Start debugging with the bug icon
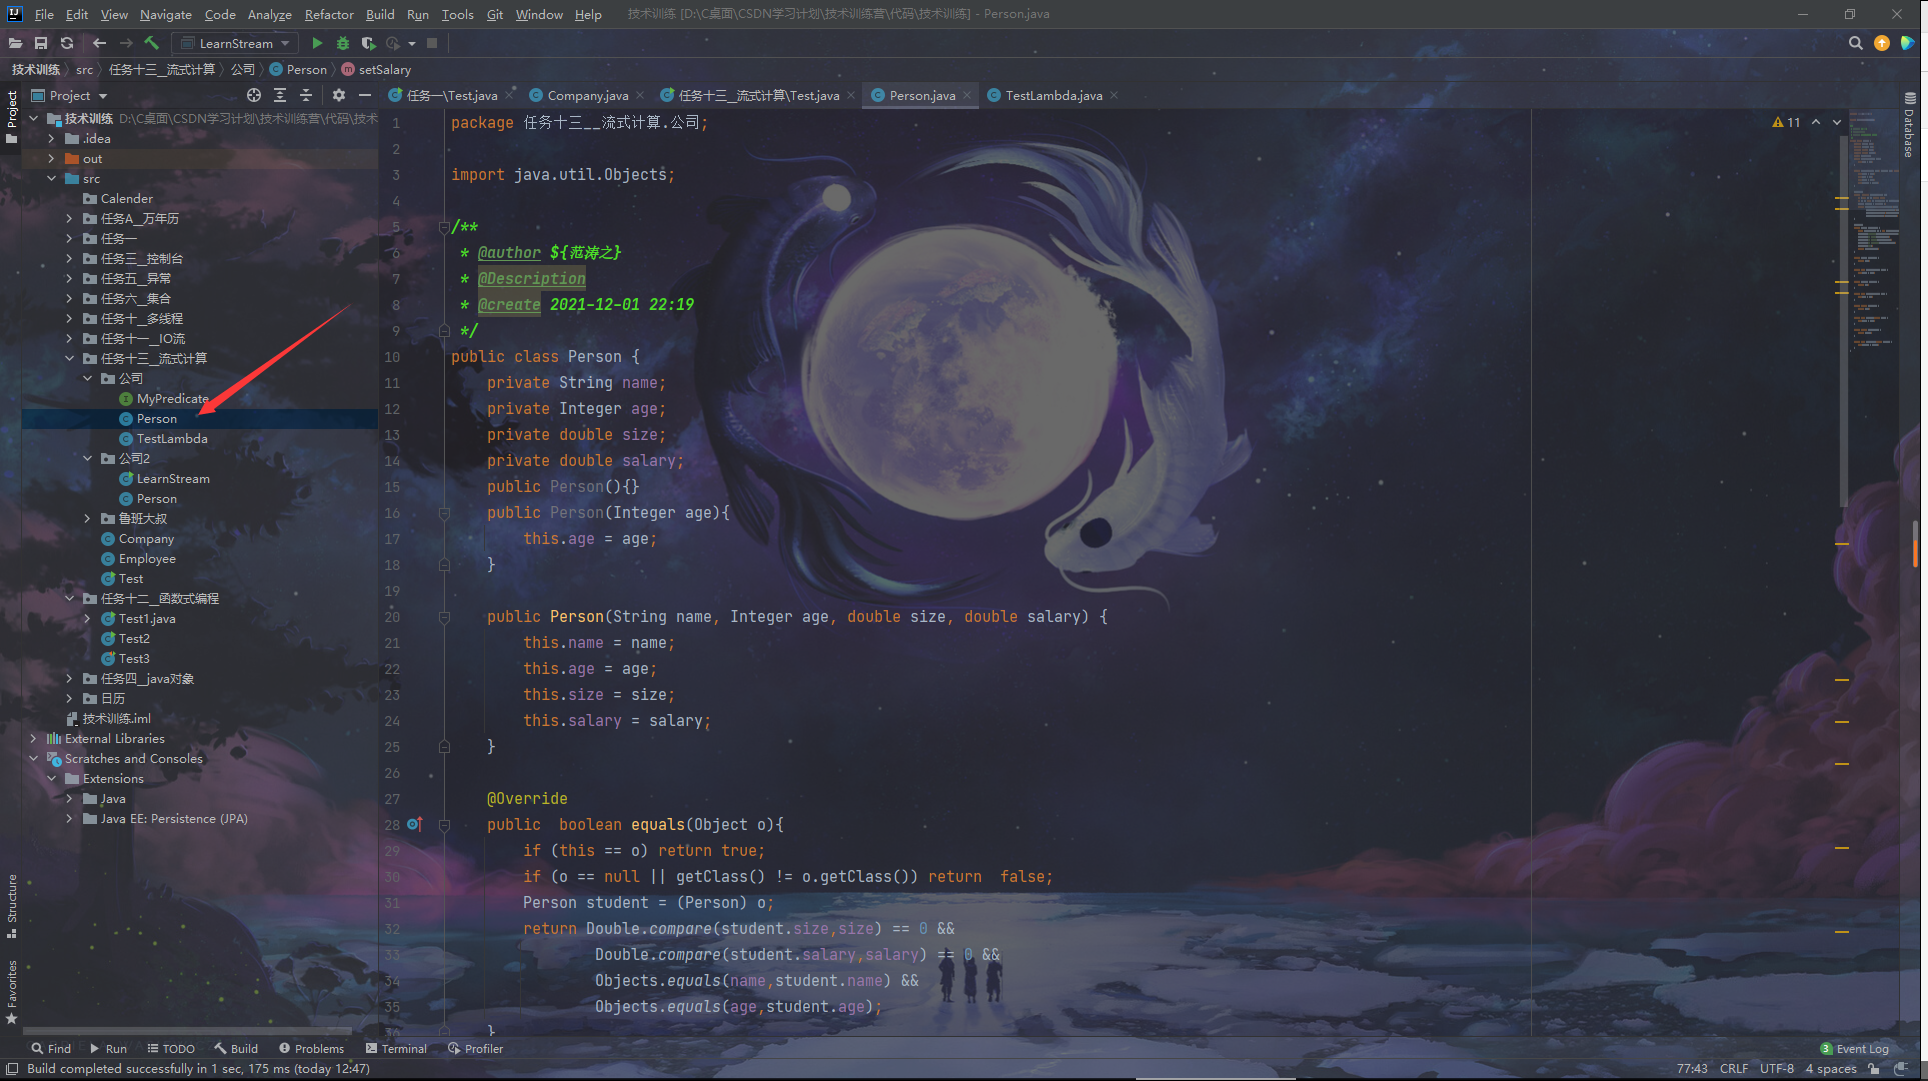Screen dimensions: 1928x1081 pyautogui.click(x=343, y=43)
